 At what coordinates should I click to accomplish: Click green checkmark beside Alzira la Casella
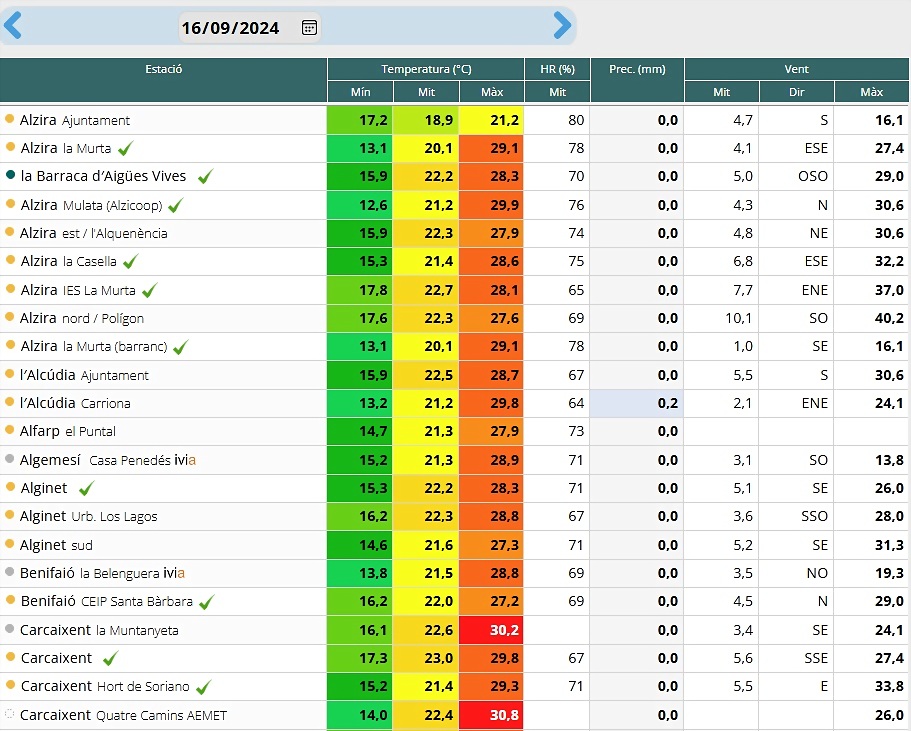click(x=131, y=261)
